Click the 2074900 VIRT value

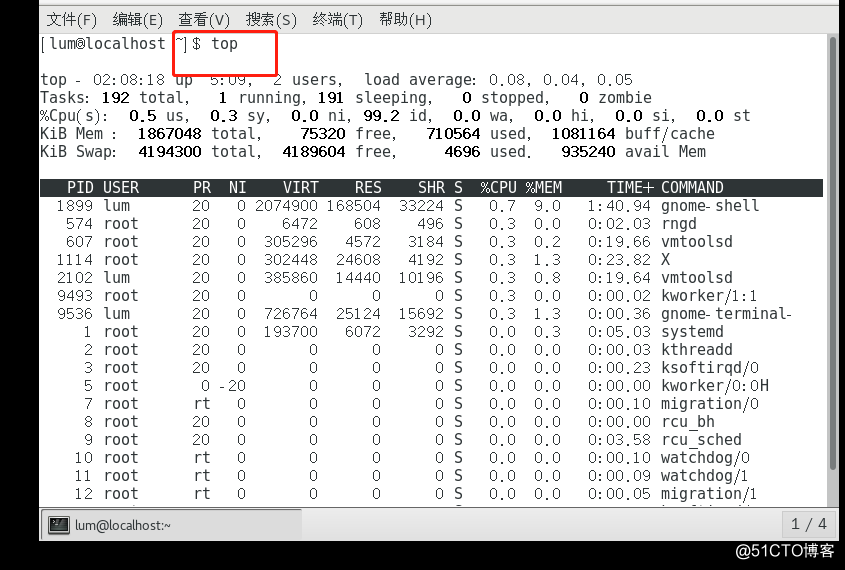click(x=286, y=206)
